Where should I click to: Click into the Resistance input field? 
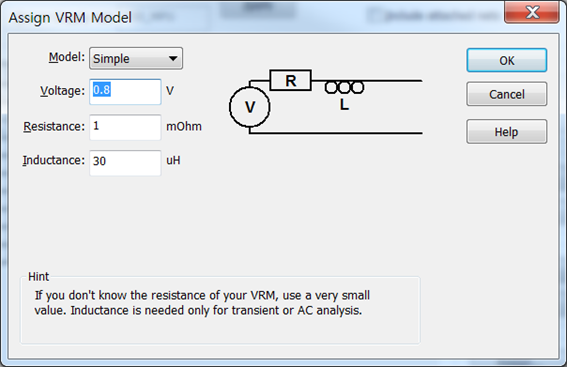tap(125, 127)
